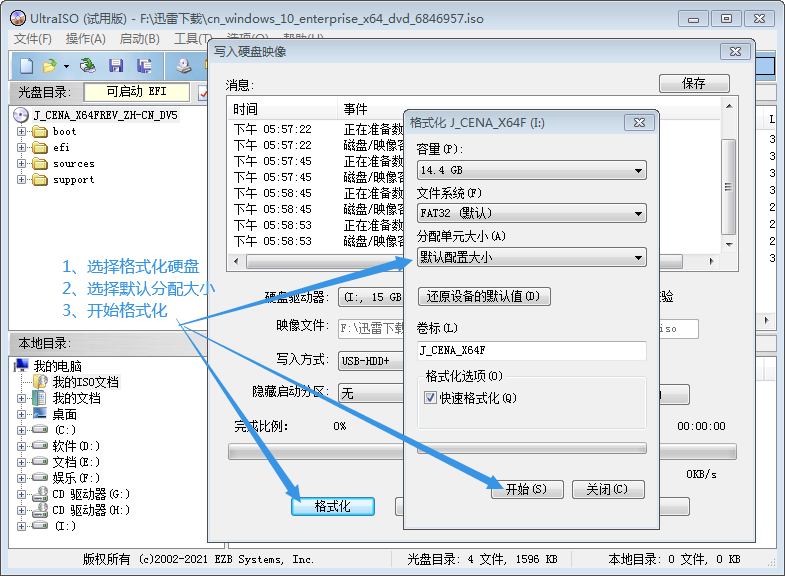The width and height of the screenshot is (785, 576).
Task: Click the Open CD/DVD (green arrow) toolbar icon
Action: 88,66
